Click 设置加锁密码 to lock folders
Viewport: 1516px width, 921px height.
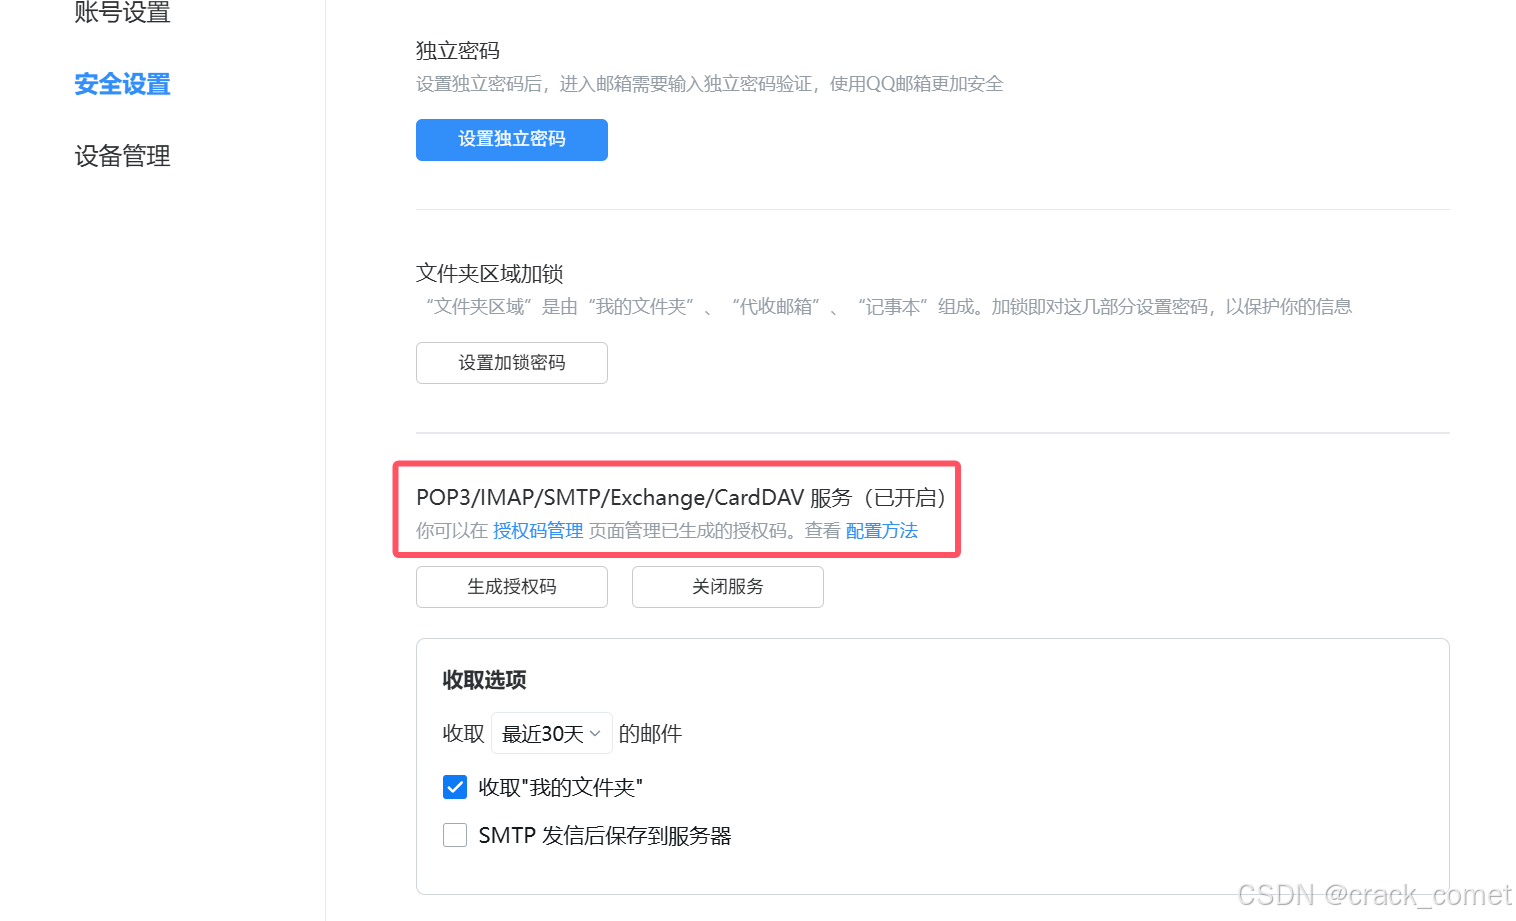click(x=511, y=362)
